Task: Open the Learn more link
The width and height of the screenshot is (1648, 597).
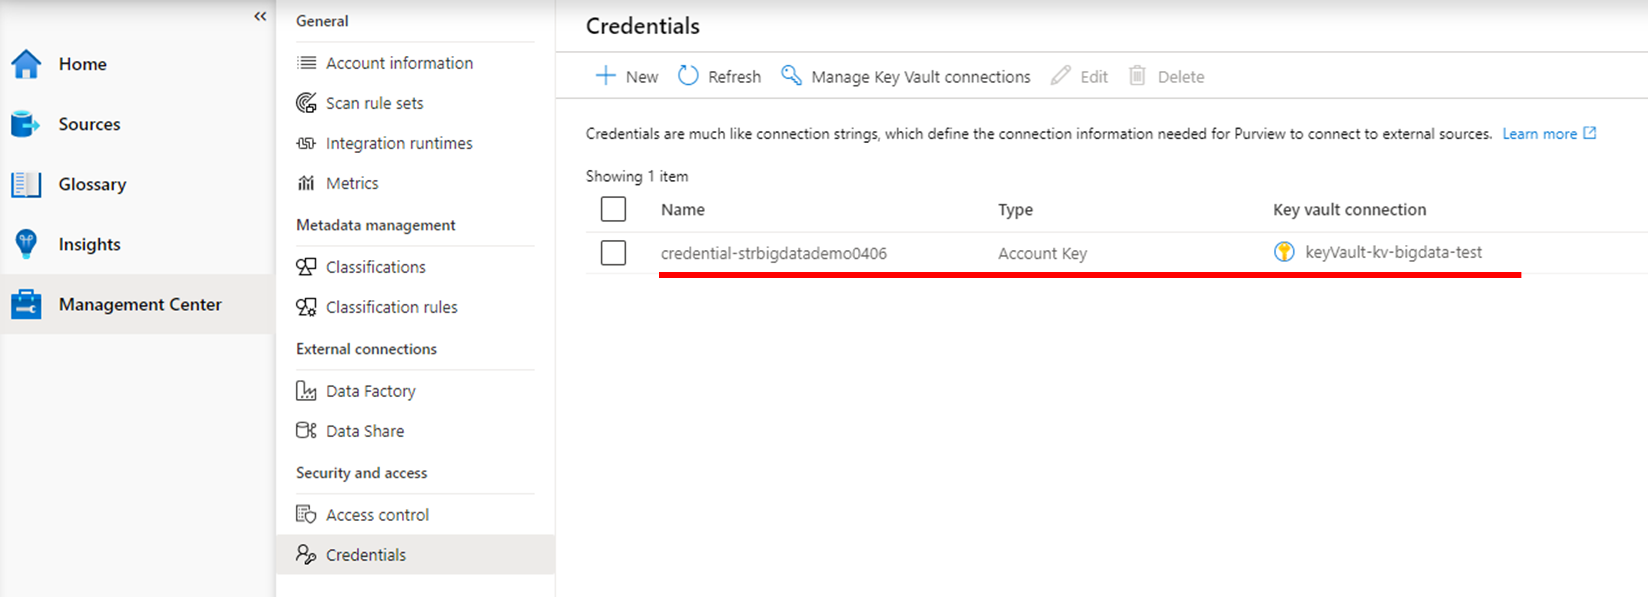Action: click(x=1539, y=134)
